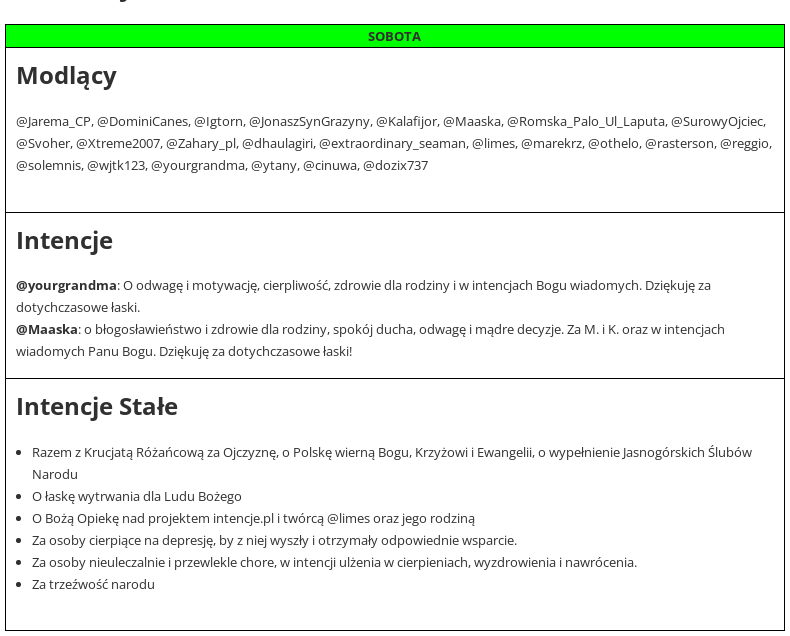Viewport: 790px width, 636px height.
Task: Open the @Xtreme2007 mention
Action: pyautogui.click(x=118, y=143)
